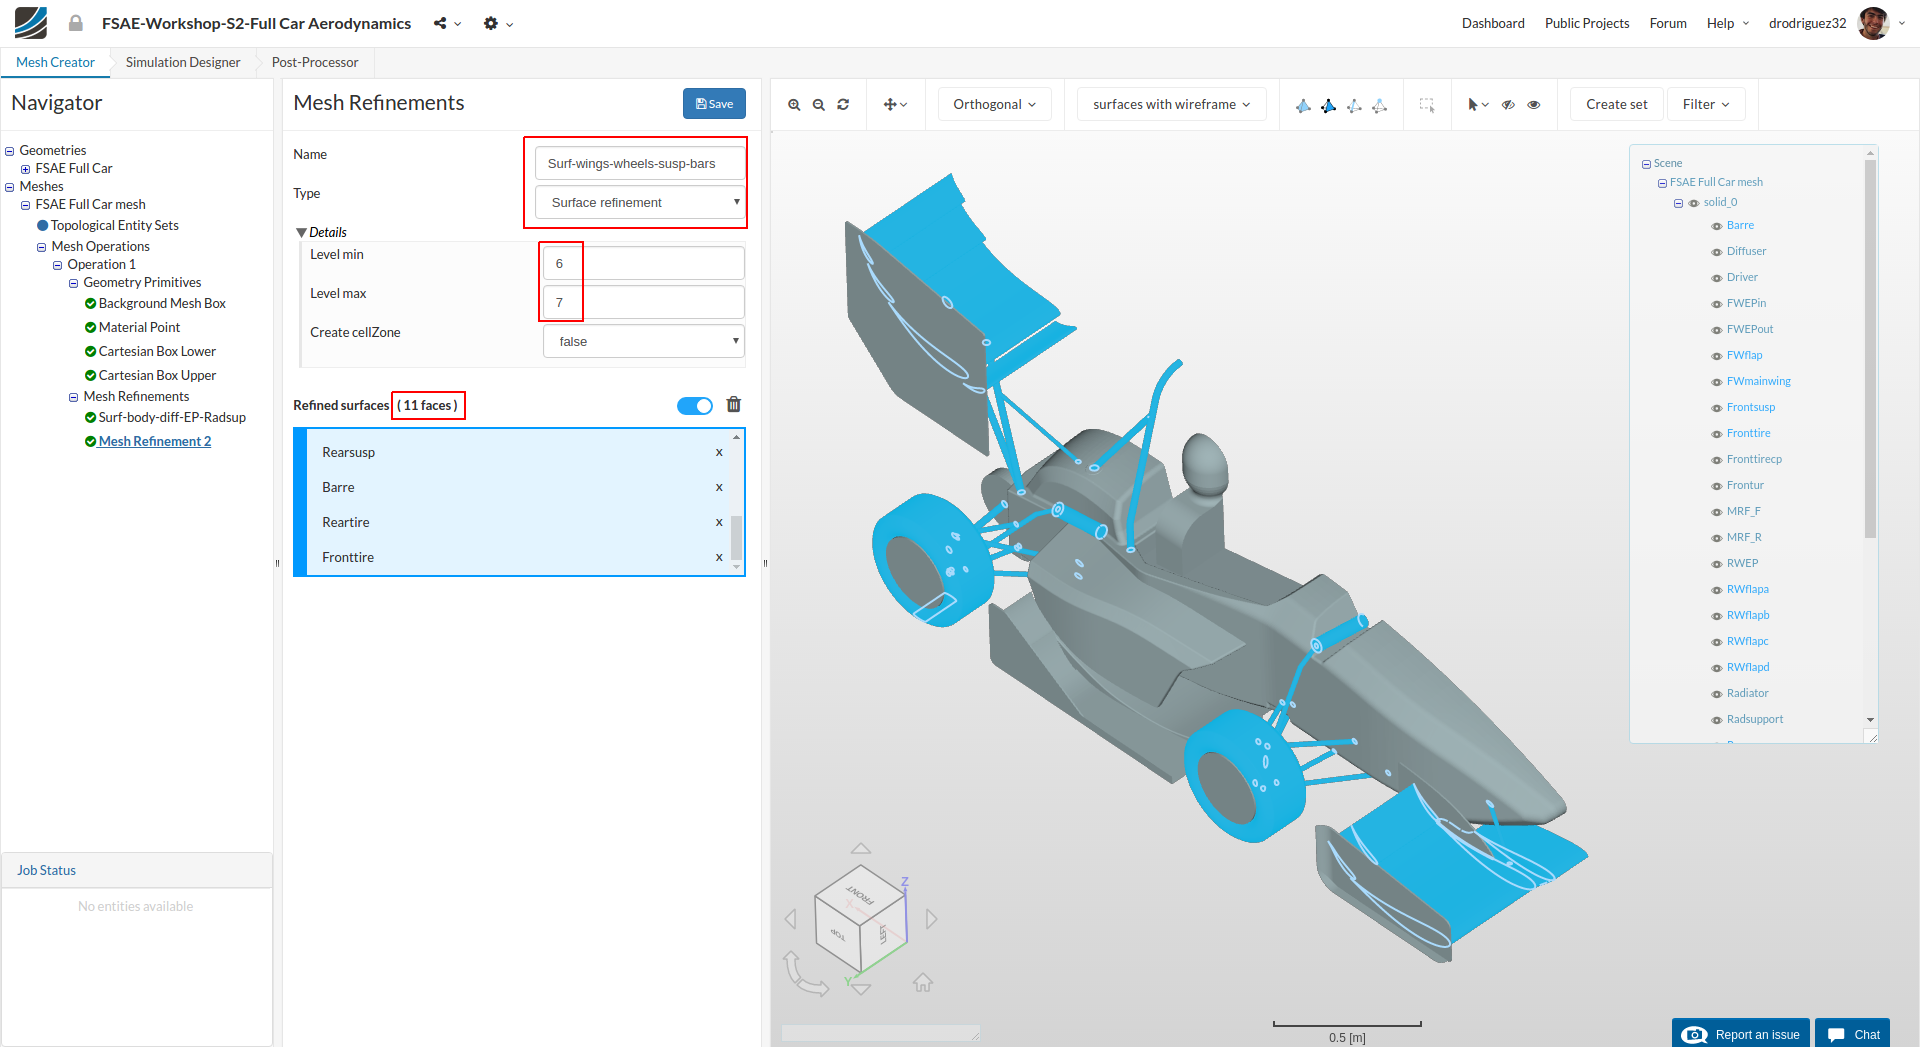The image size is (1920, 1047).
Task: Open Mesh Refinement 2 in navigator
Action: [x=155, y=441]
